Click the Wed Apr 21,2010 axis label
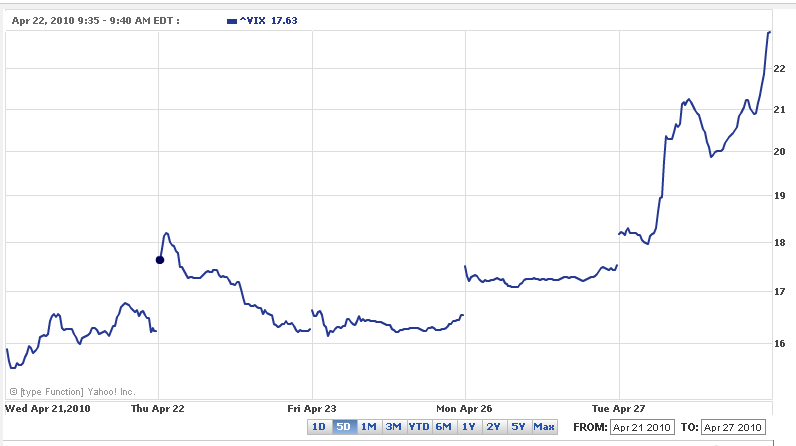 coord(48,408)
